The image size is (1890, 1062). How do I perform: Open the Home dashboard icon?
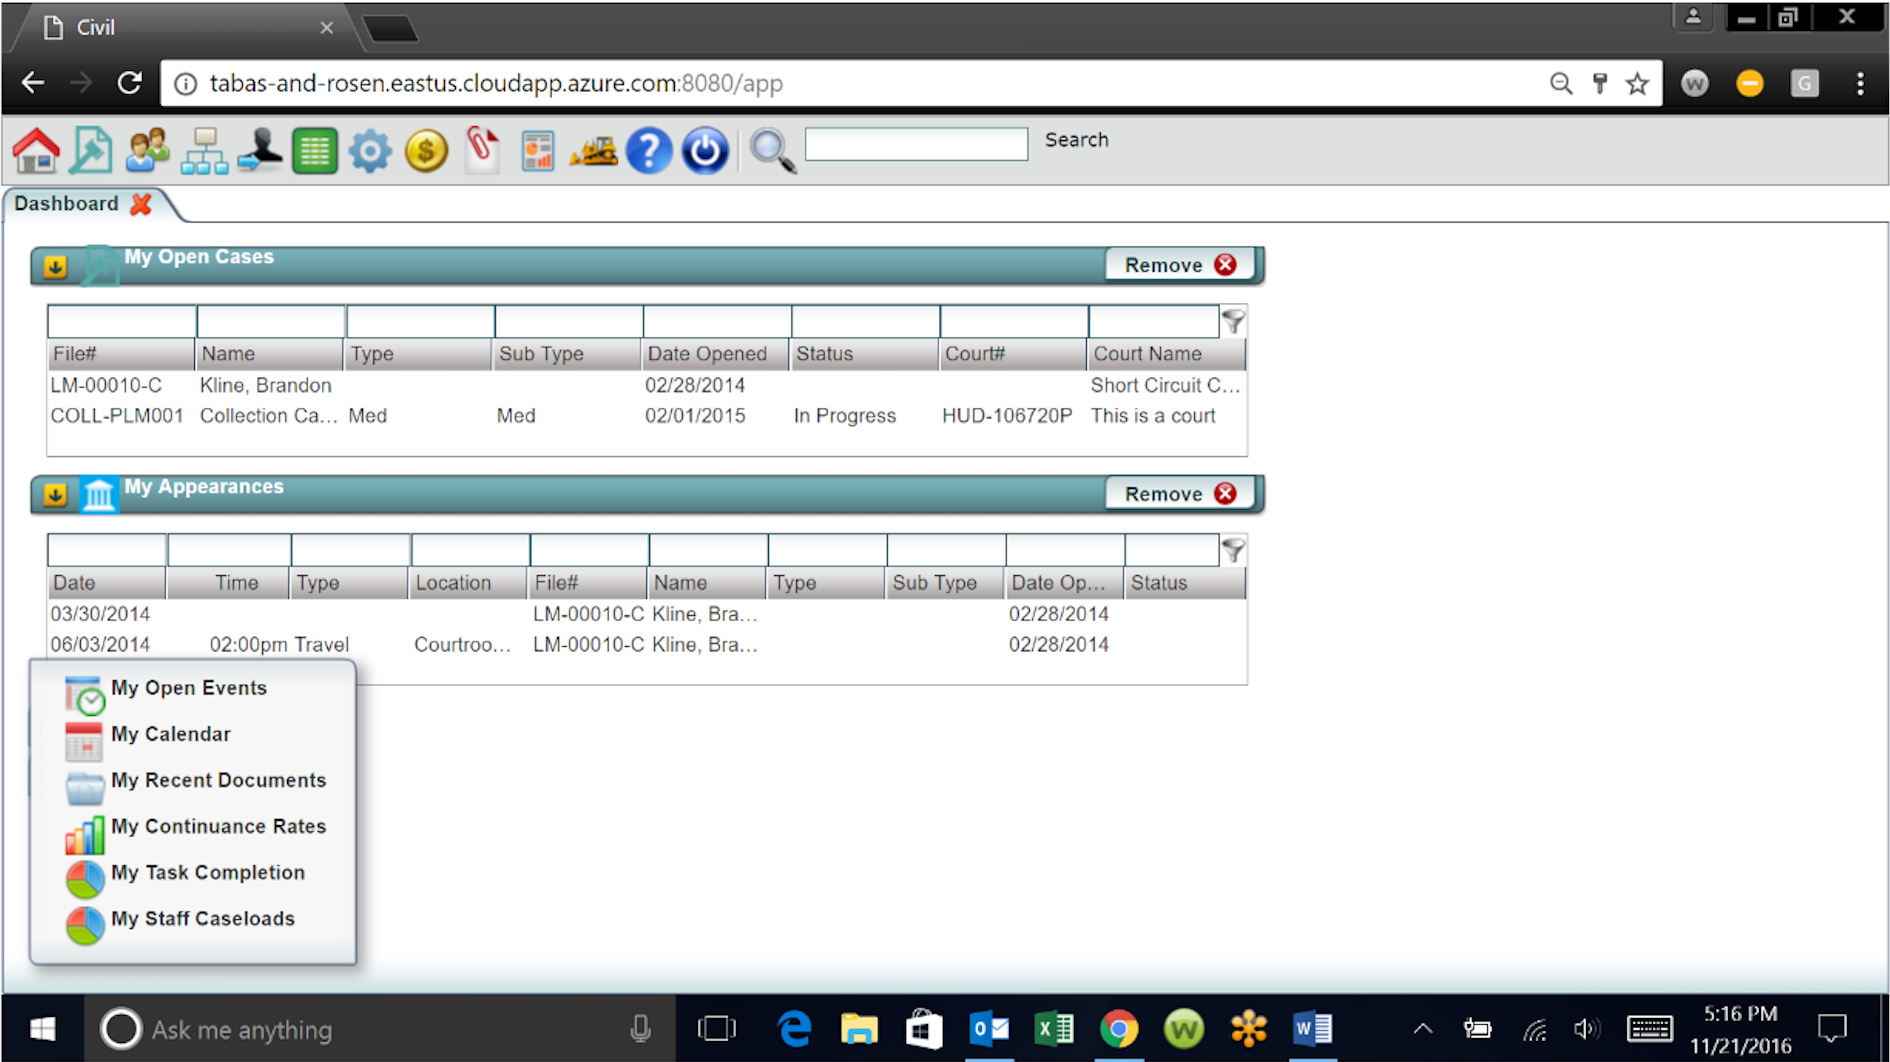(35, 150)
